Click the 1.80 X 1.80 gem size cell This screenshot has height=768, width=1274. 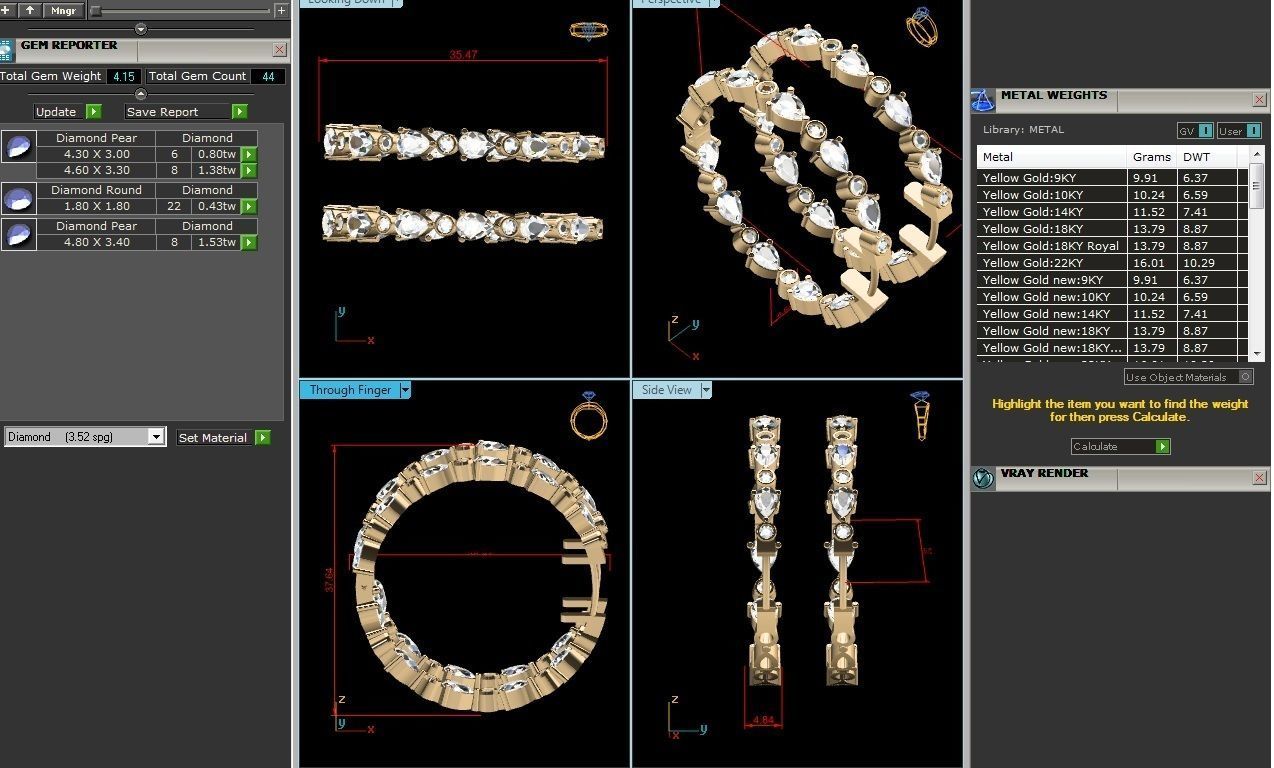(x=96, y=206)
